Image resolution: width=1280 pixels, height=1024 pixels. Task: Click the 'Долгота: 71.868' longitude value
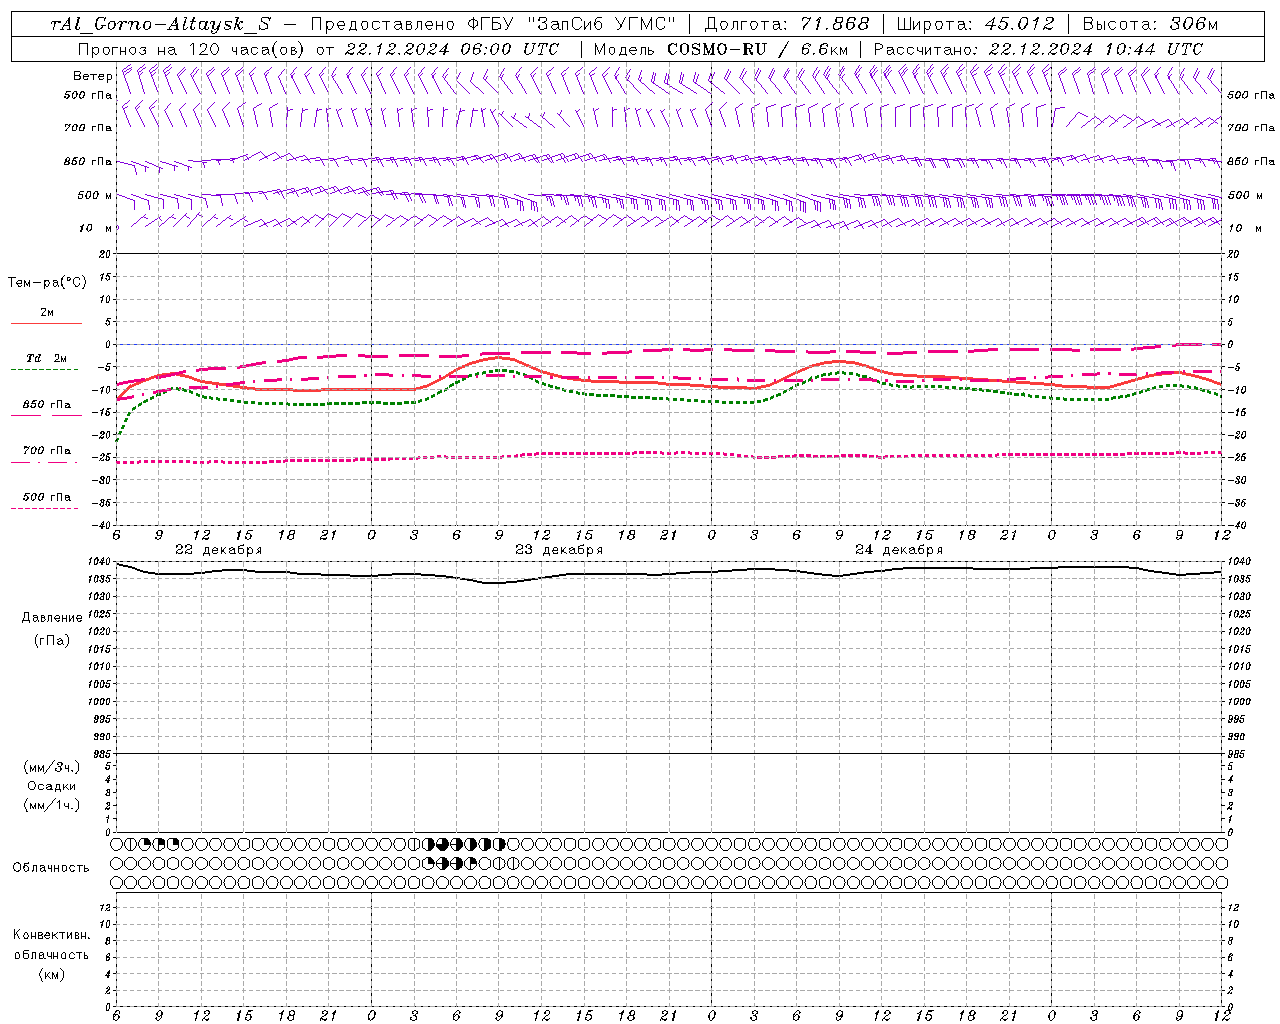point(787,24)
